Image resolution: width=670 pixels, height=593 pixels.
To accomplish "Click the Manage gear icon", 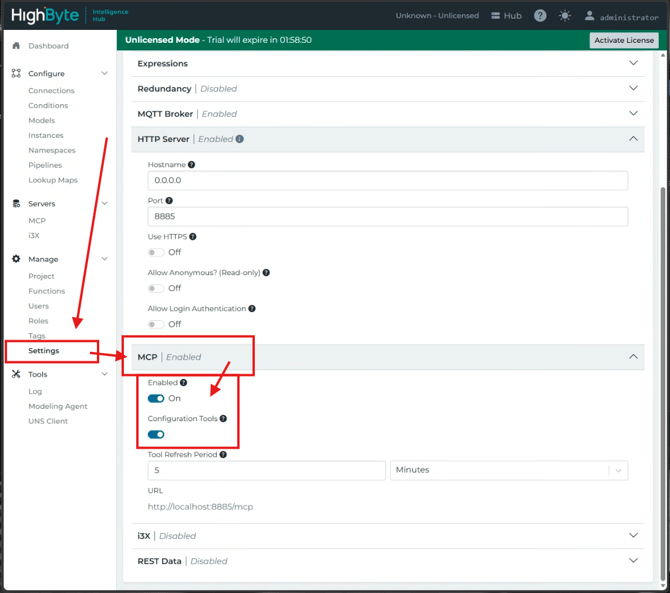I will click(16, 259).
